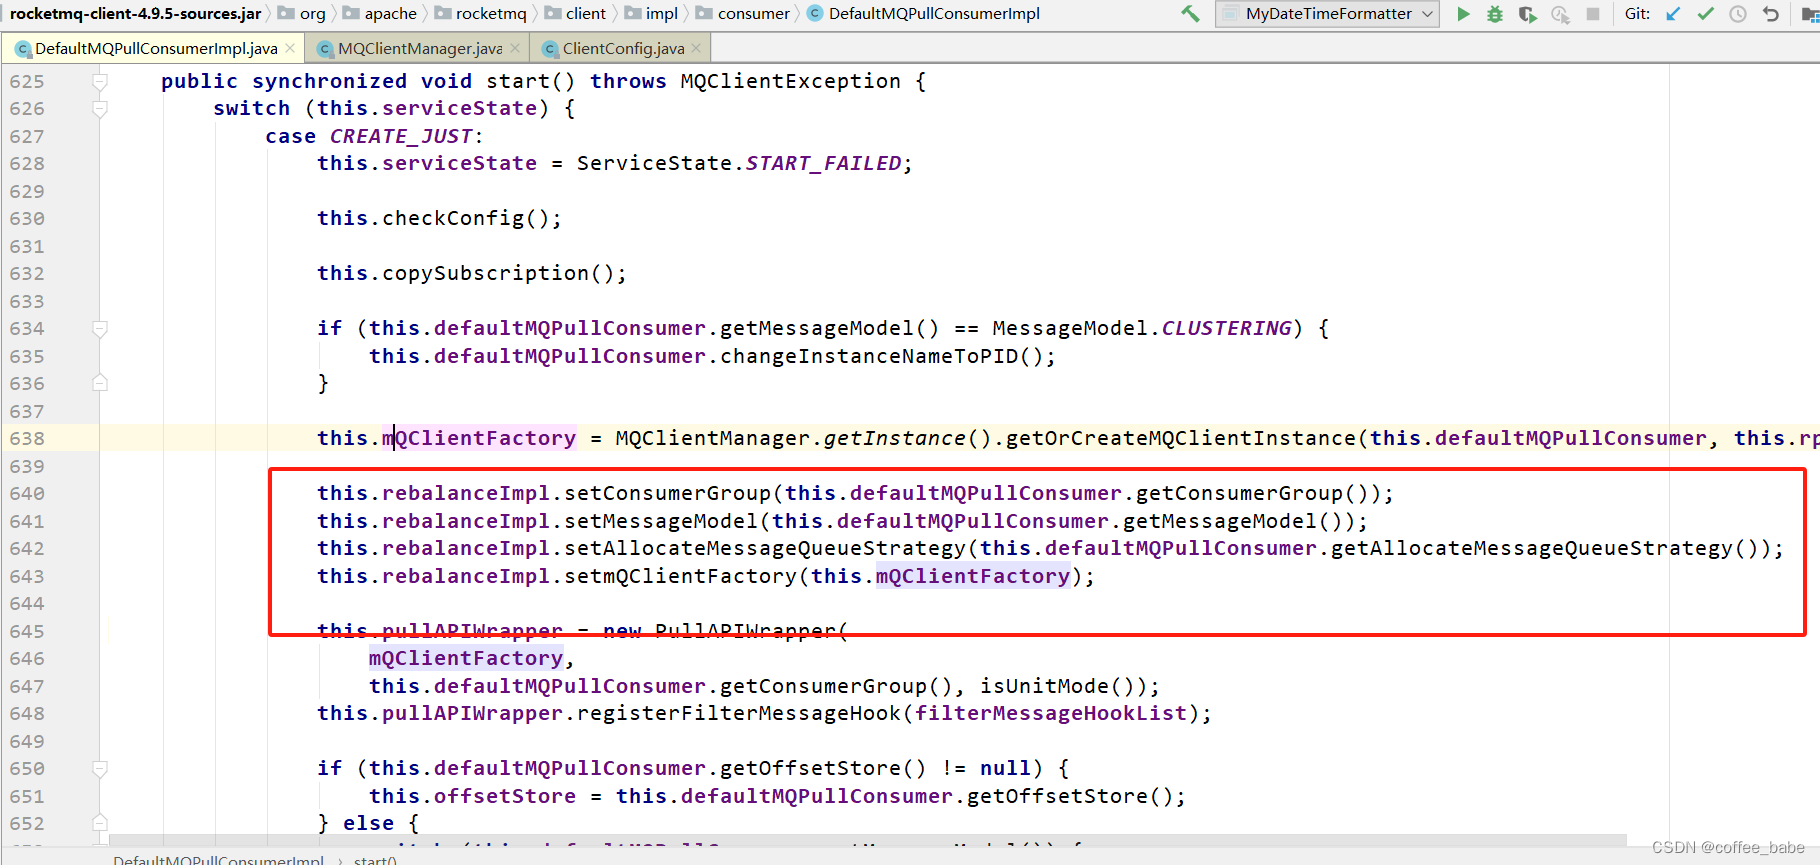Click the client folder breadcrumb
This screenshot has height=865, width=1820.
coord(575,14)
